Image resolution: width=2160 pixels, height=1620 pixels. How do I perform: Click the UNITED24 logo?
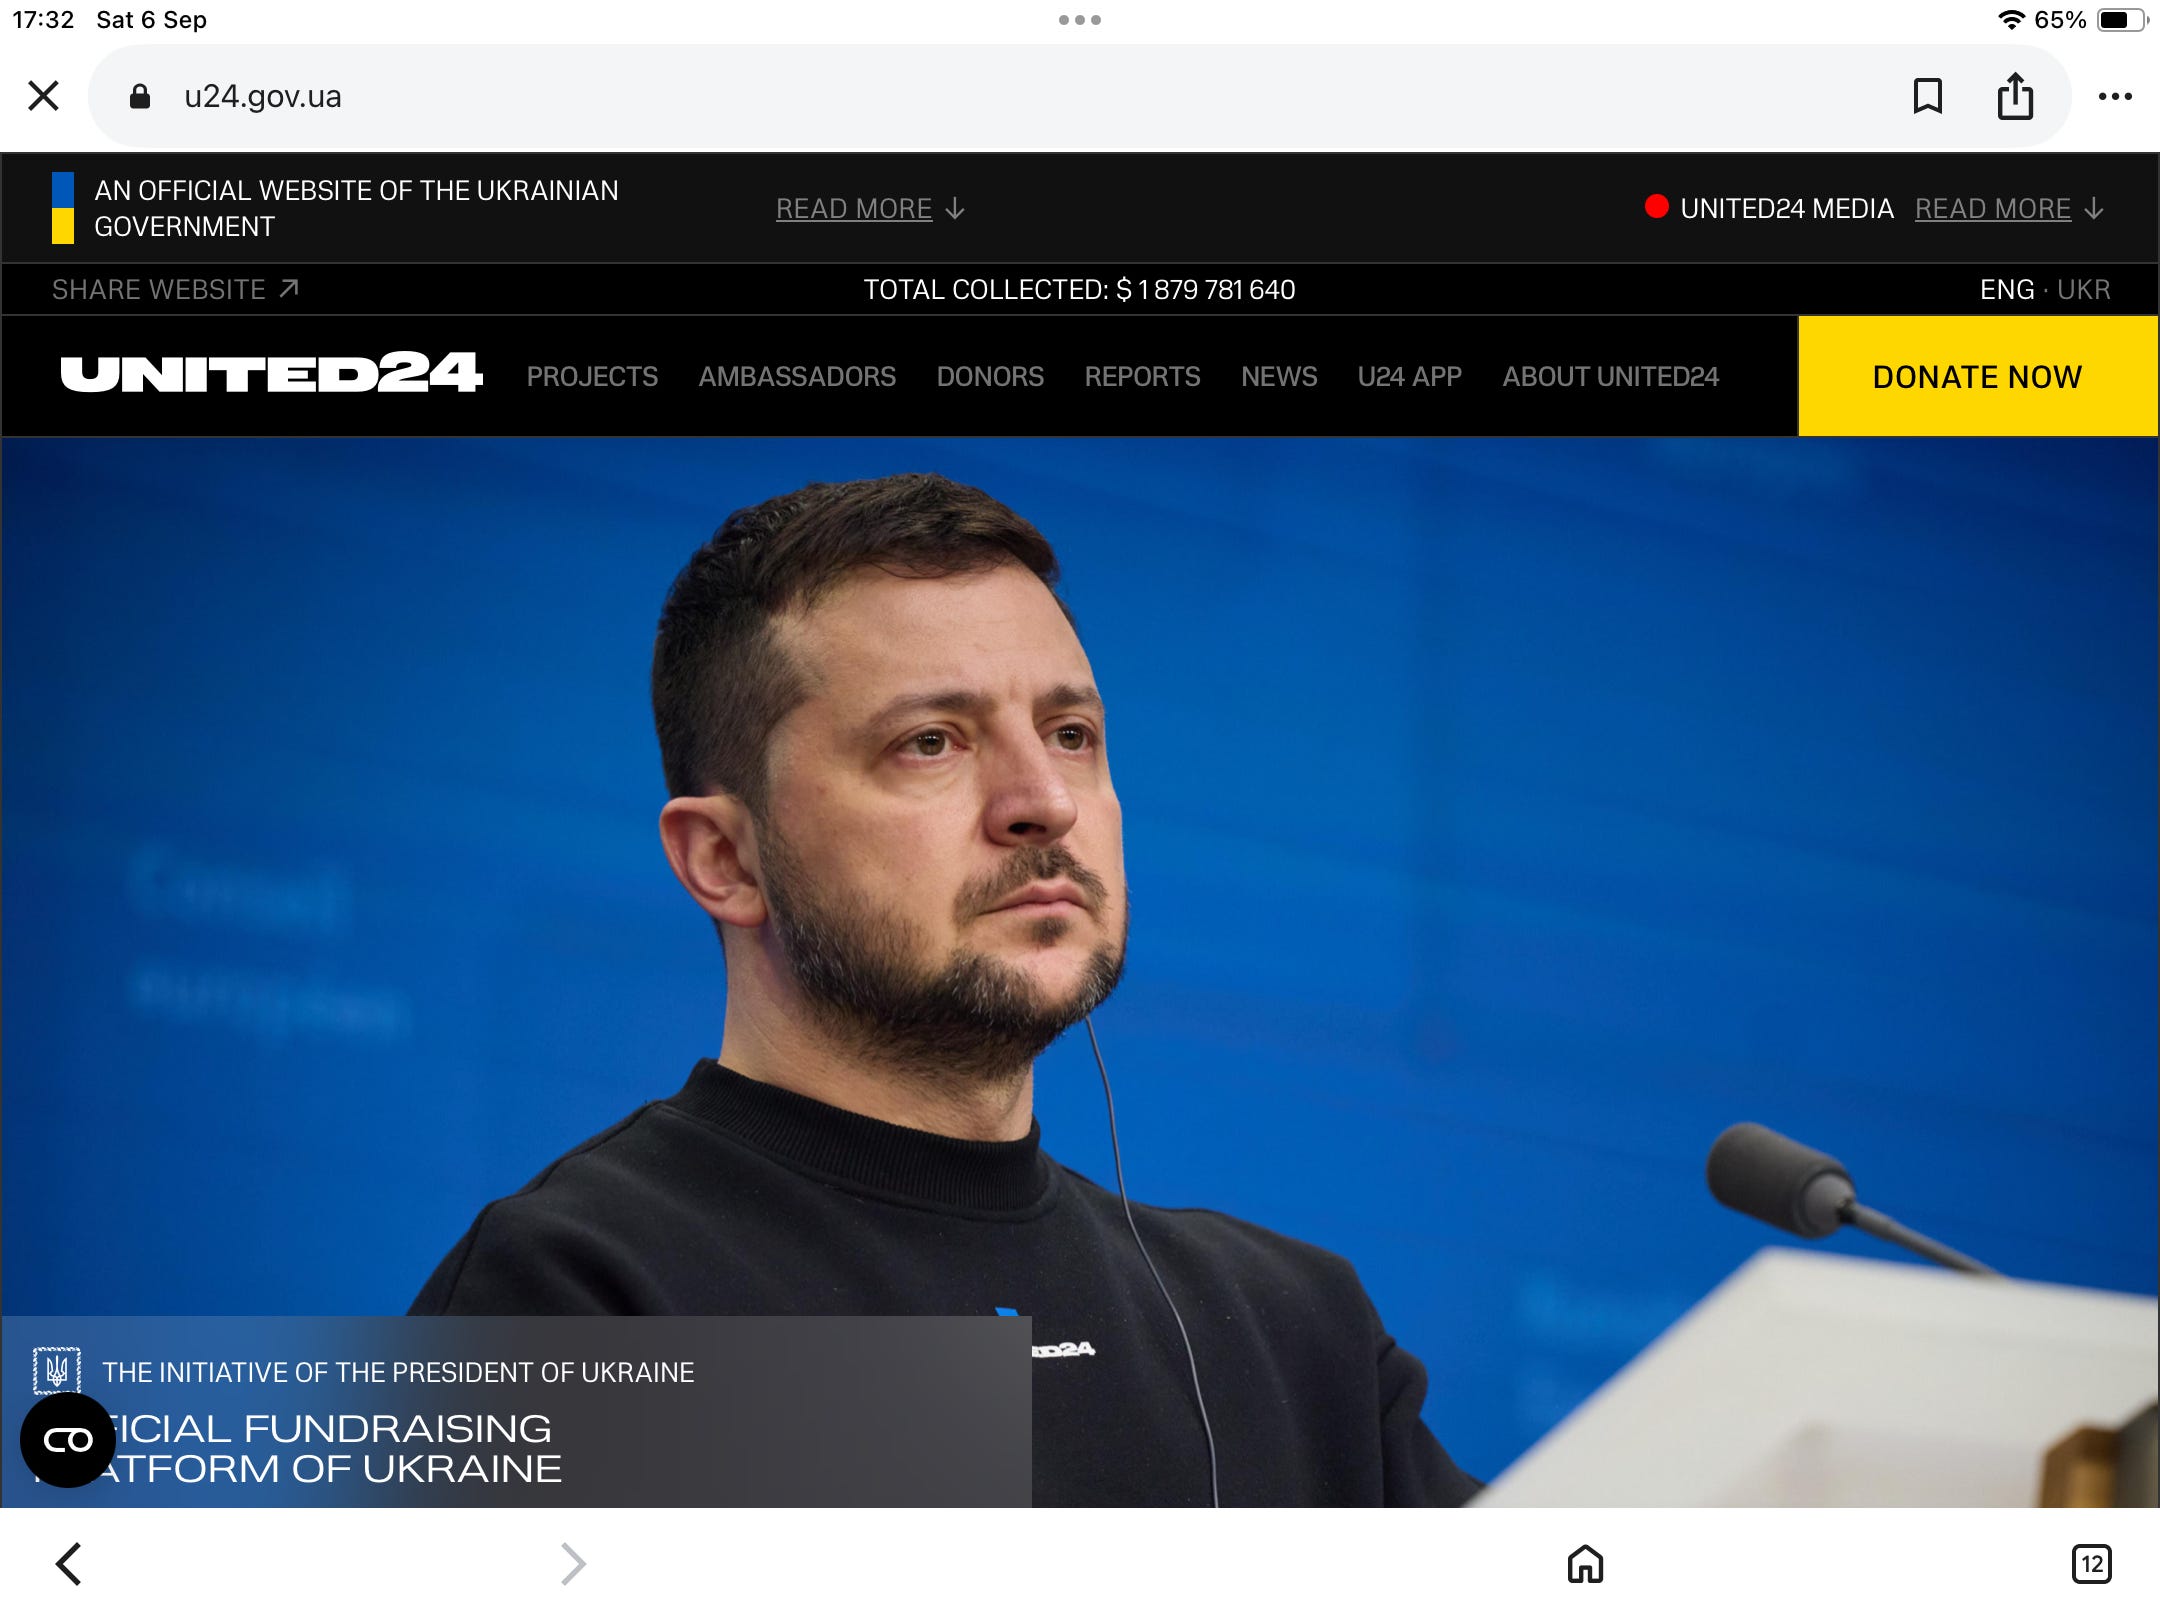tap(271, 374)
